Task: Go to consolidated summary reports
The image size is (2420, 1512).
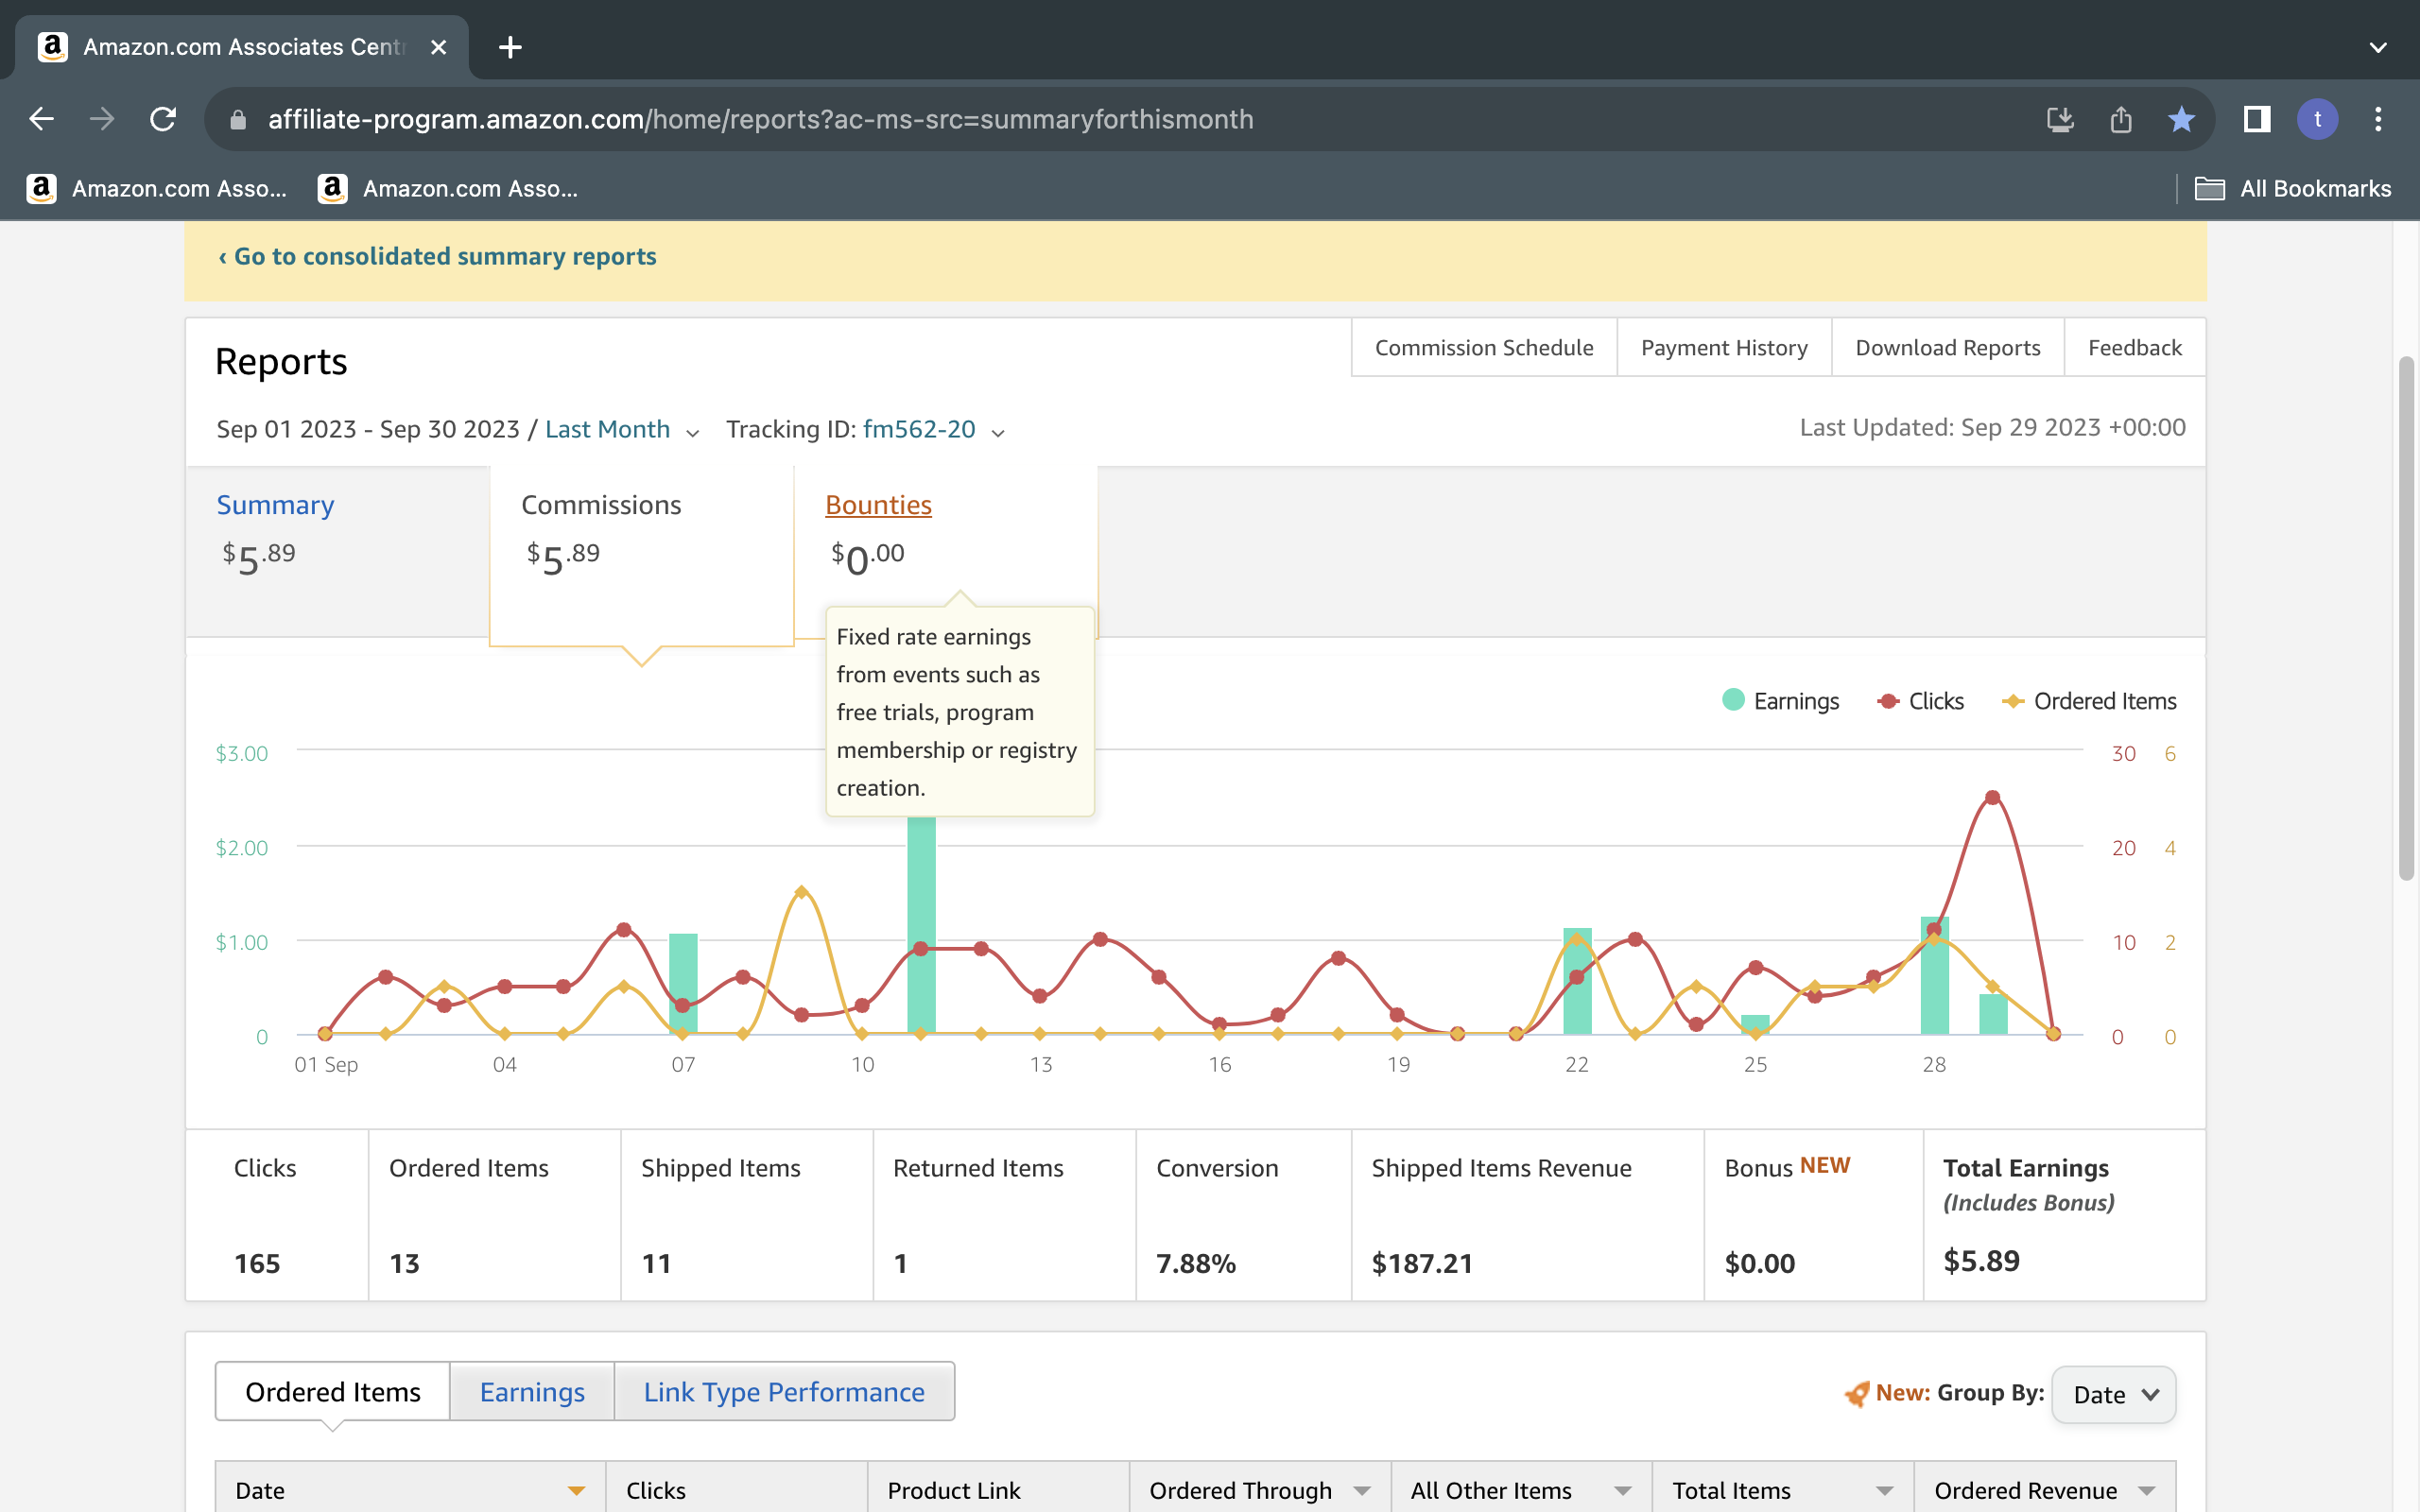Action: click(437, 256)
